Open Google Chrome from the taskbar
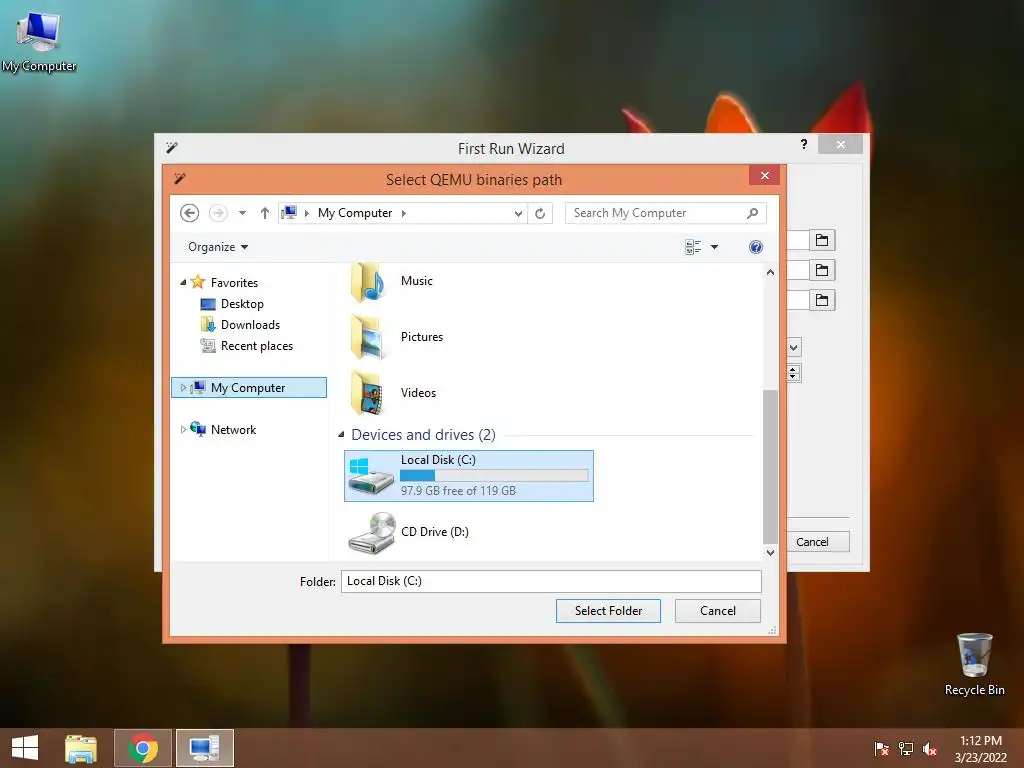The image size is (1024, 768). (142, 748)
